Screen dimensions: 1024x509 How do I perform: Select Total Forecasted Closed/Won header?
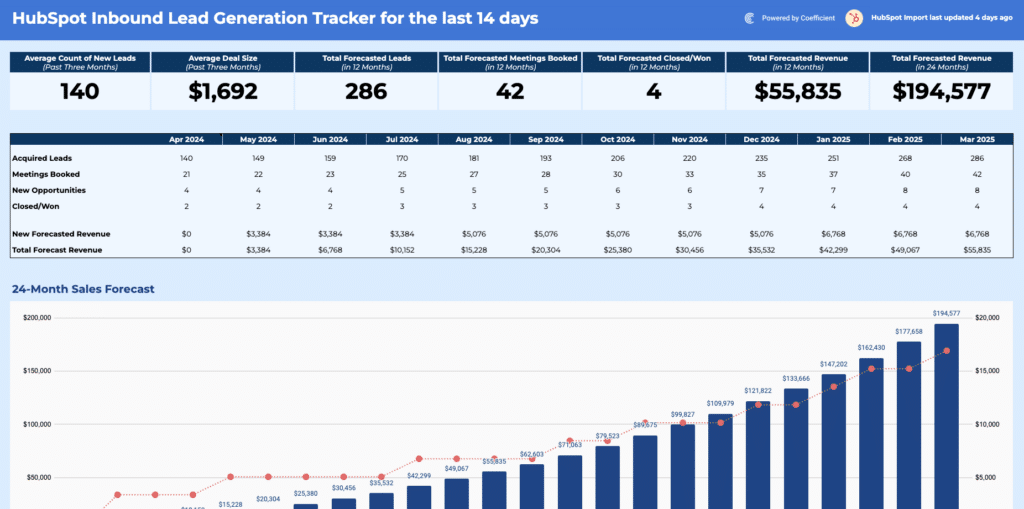(x=654, y=62)
